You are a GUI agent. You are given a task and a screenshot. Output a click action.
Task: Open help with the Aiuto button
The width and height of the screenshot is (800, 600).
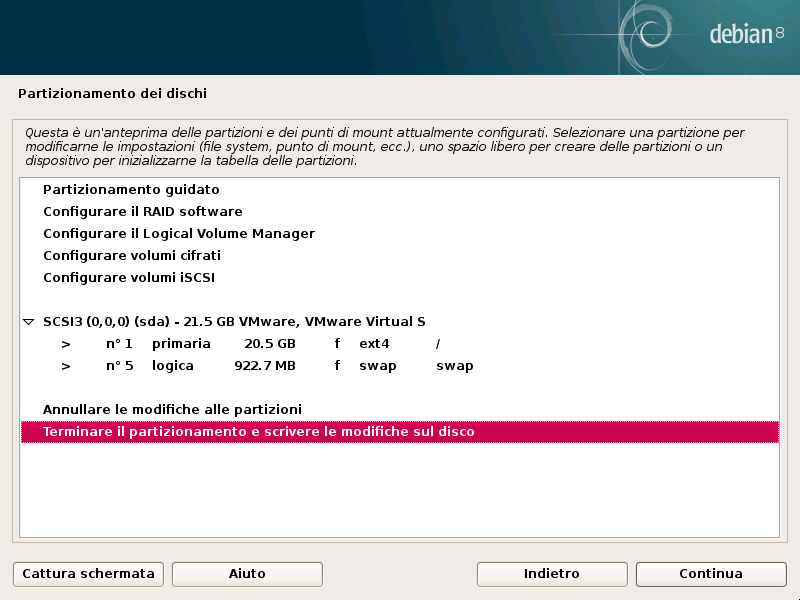pyautogui.click(x=247, y=574)
